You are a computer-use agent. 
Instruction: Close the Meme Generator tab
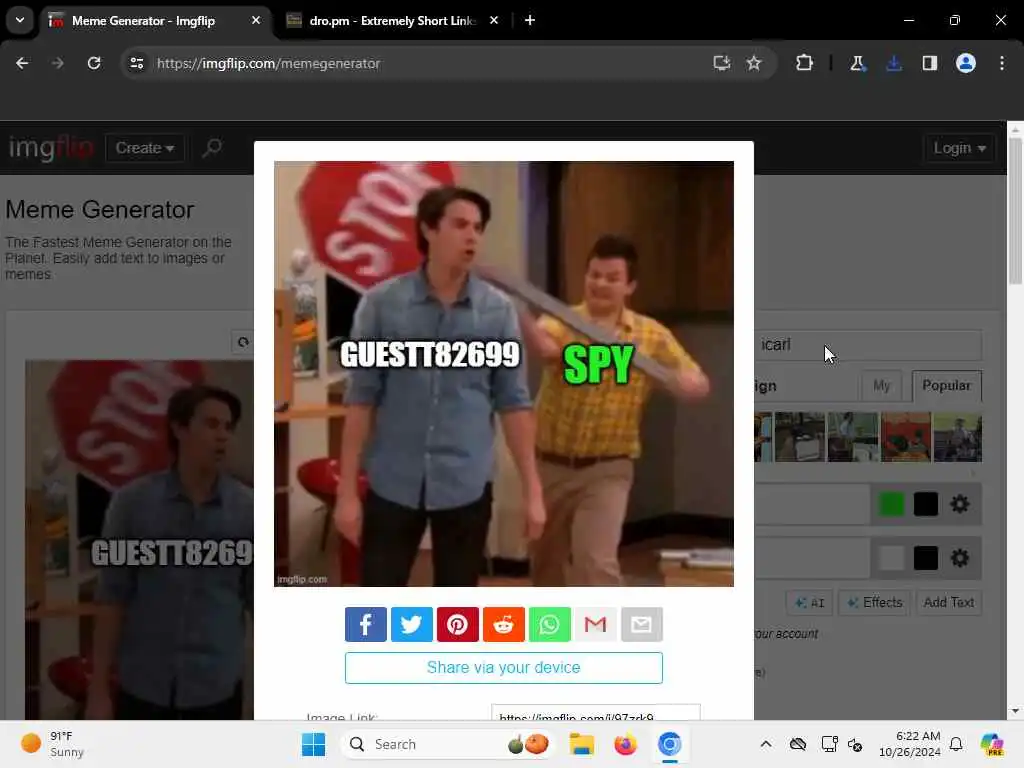(x=256, y=20)
